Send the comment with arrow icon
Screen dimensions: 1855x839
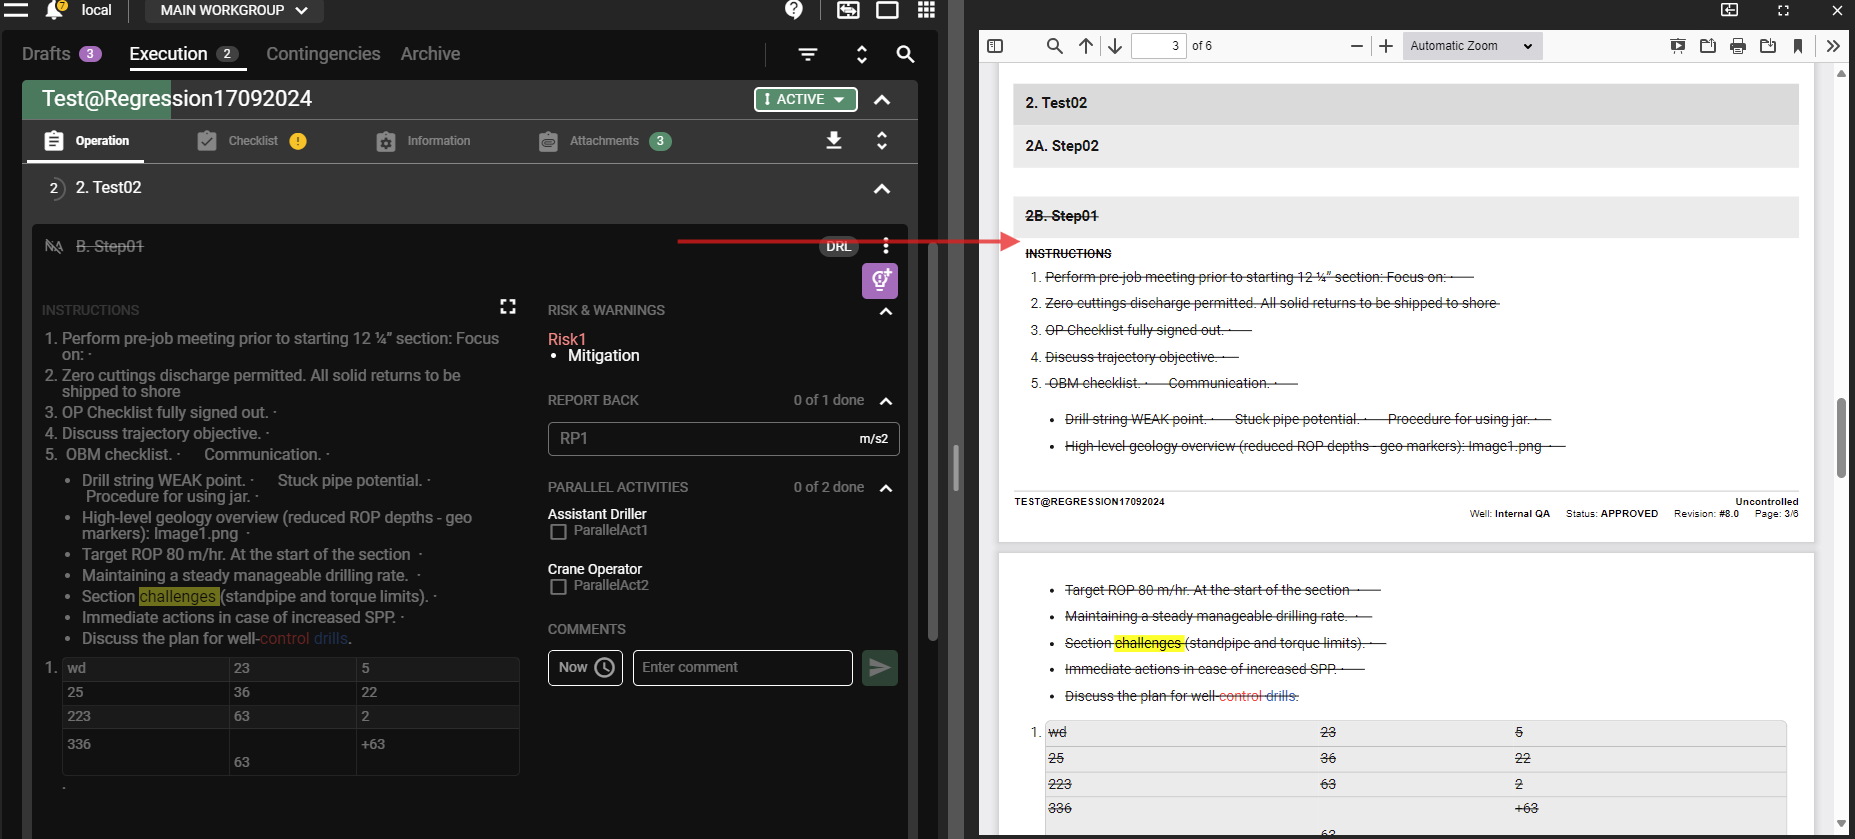tap(879, 668)
